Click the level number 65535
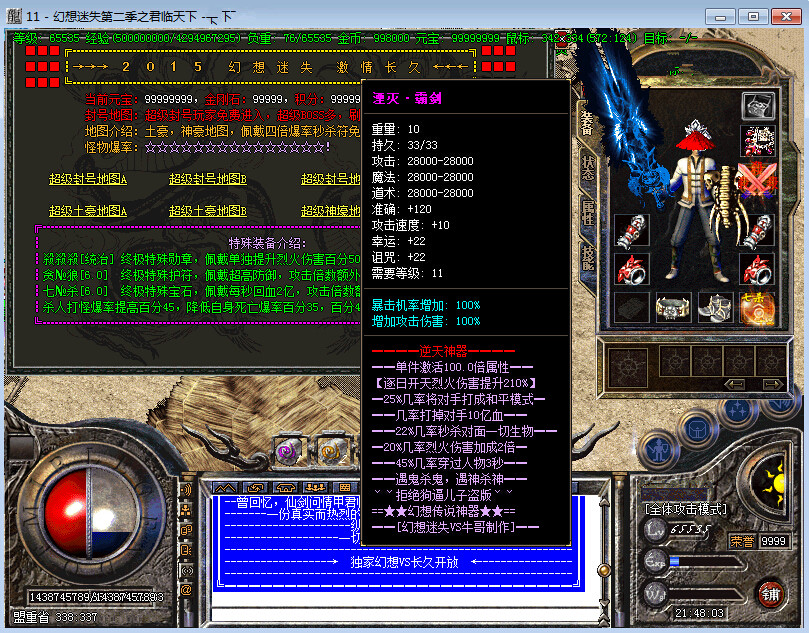809x633 pixels. 690,529
